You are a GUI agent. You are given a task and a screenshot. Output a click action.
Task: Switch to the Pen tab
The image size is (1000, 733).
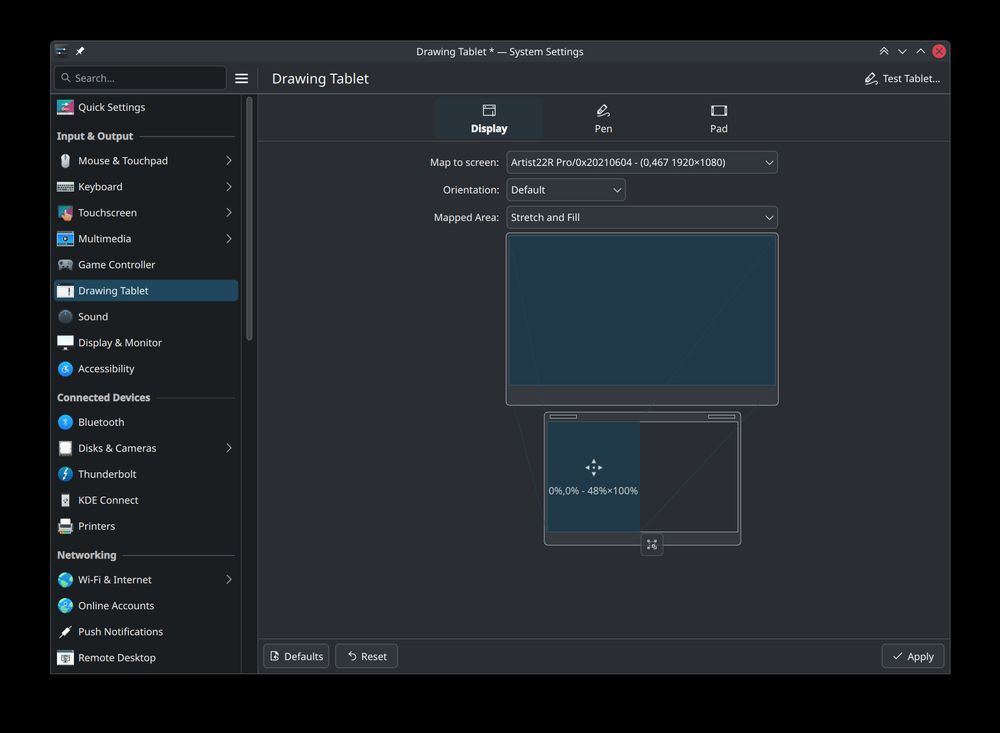[603, 118]
